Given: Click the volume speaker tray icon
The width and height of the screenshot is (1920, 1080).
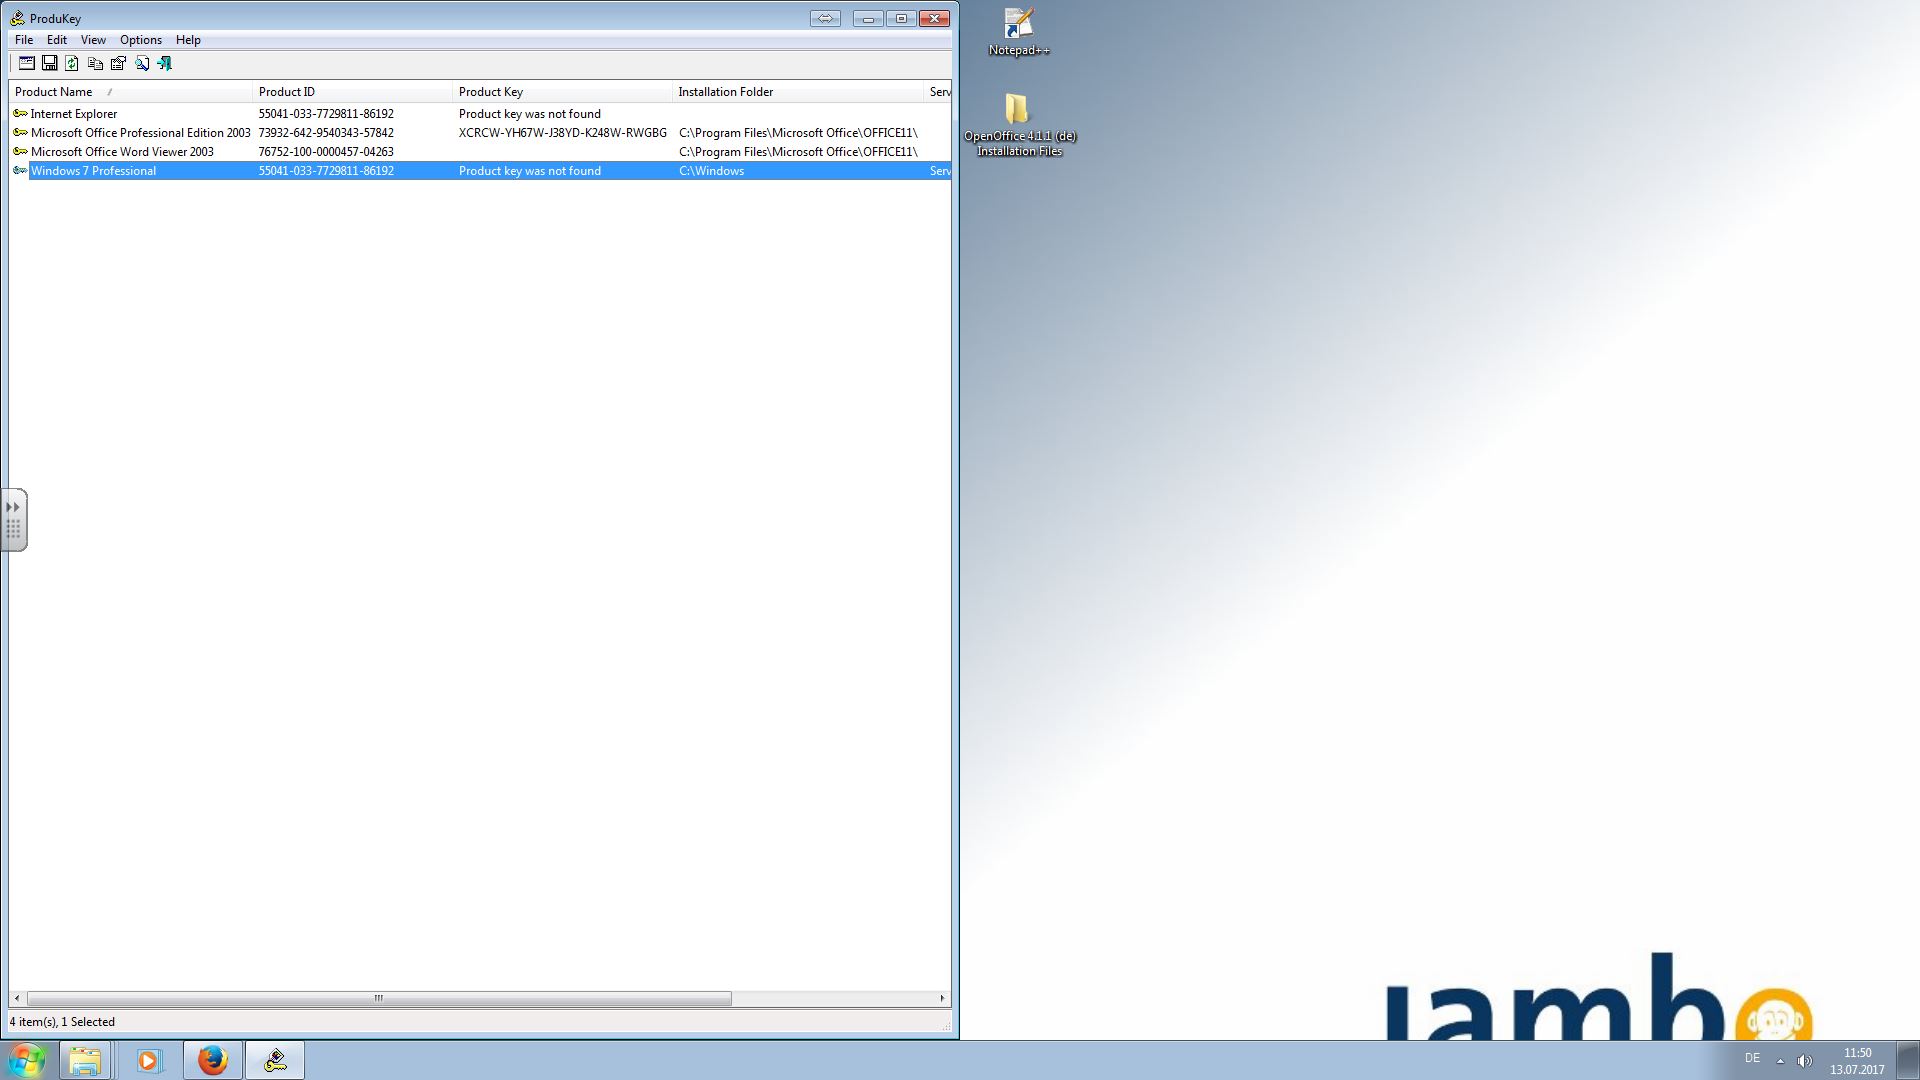Looking at the screenshot, I should 1805,1061.
